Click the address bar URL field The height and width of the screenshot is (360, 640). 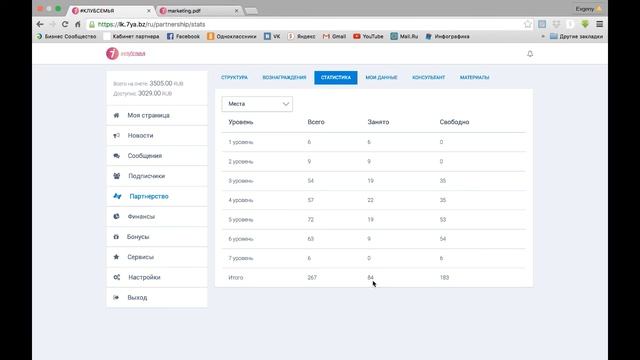pyautogui.click(x=306, y=24)
